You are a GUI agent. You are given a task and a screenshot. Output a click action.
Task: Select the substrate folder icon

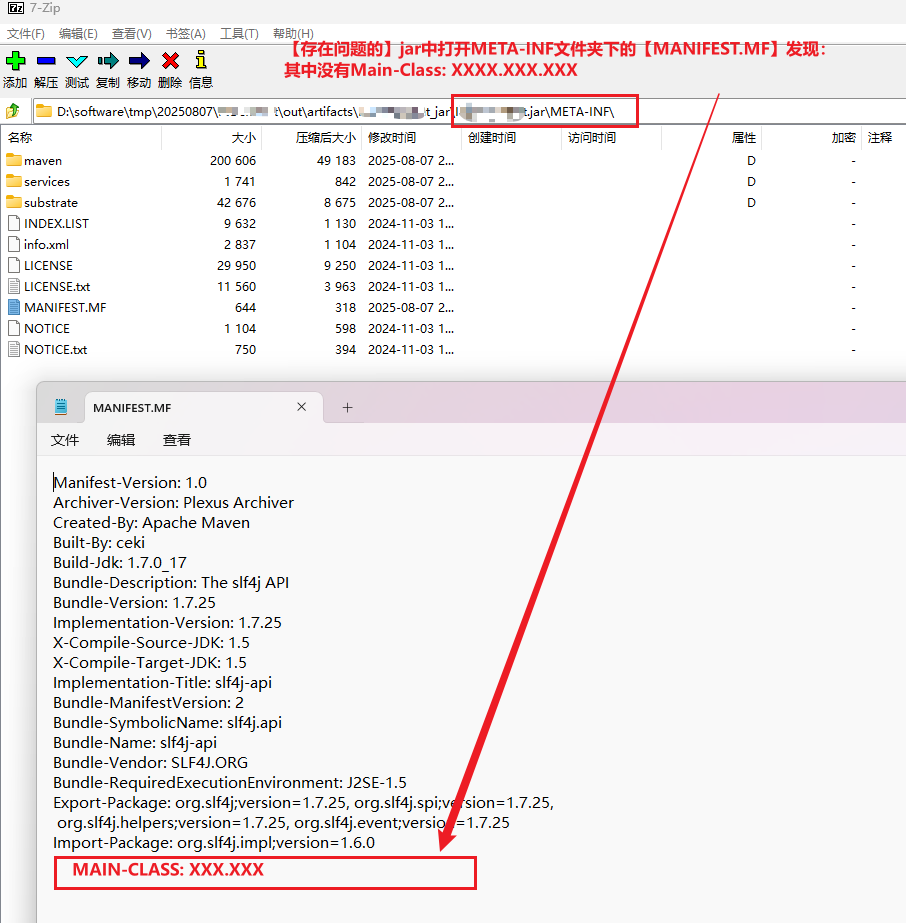pyautogui.click(x=14, y=202)
